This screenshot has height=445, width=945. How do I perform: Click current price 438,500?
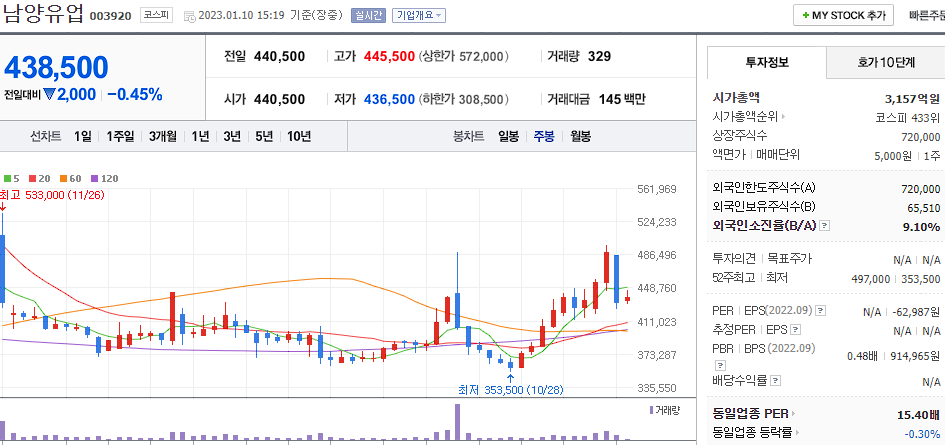pyautogui.click(x=56, y=68)
